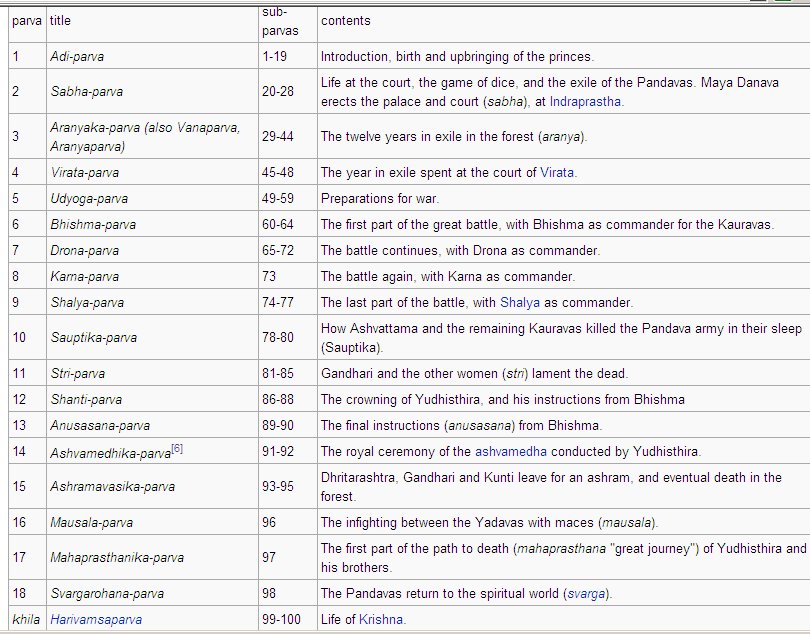Click the Shanti-parva title cell
810x634 pixels.
(152, 399)
